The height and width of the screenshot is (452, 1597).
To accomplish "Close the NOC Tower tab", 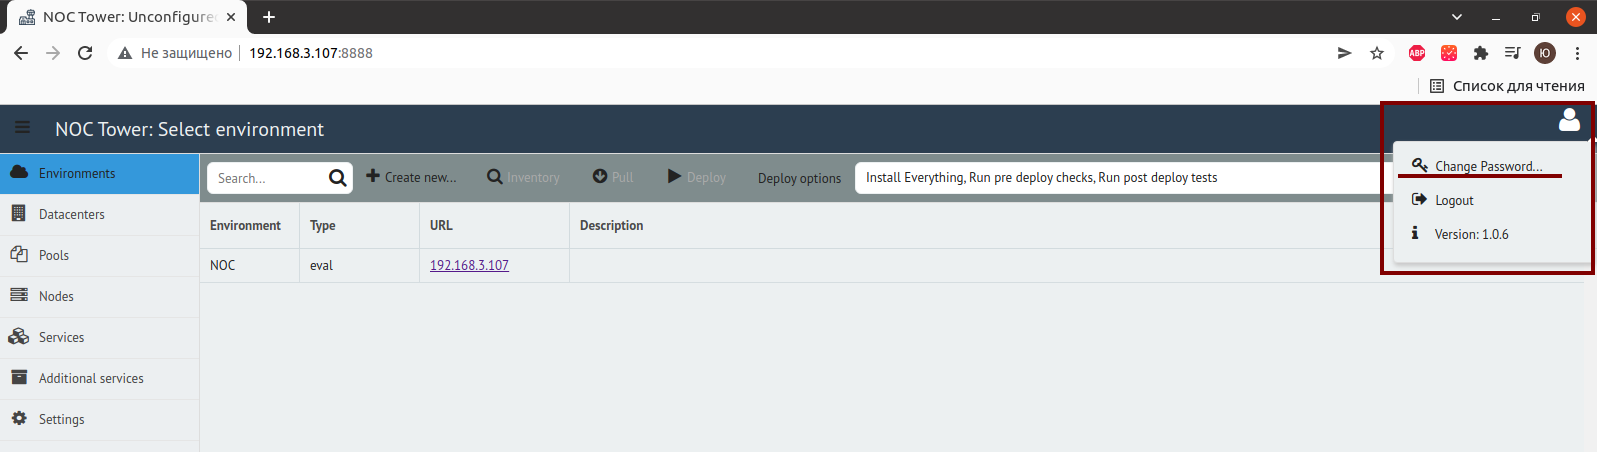I will [231, 17].
